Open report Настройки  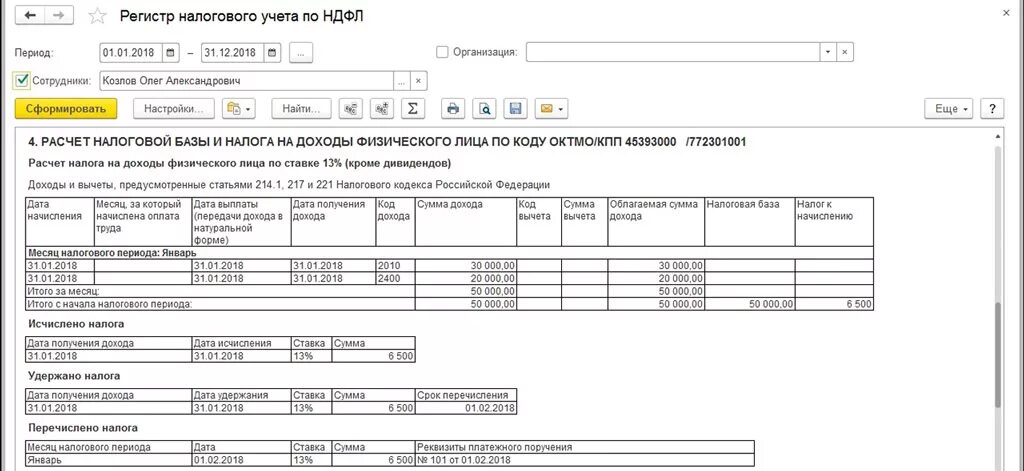(174, 109)
